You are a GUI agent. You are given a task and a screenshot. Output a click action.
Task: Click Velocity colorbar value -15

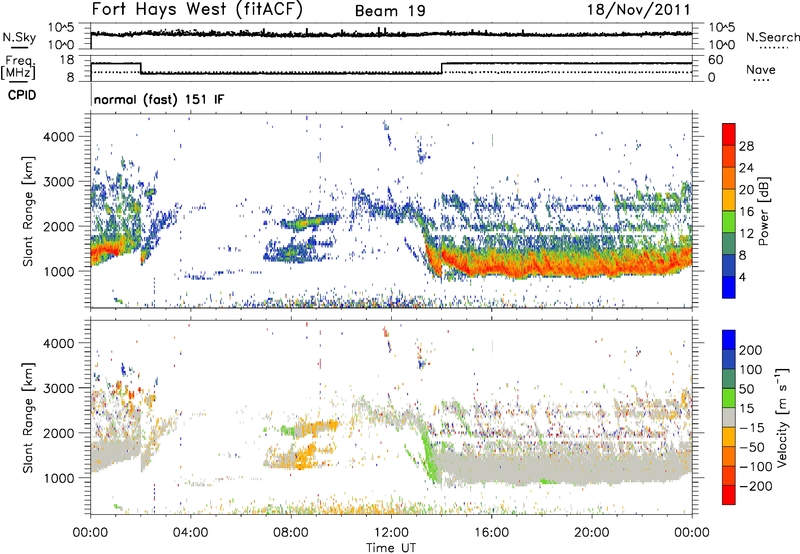click(752, 428)
